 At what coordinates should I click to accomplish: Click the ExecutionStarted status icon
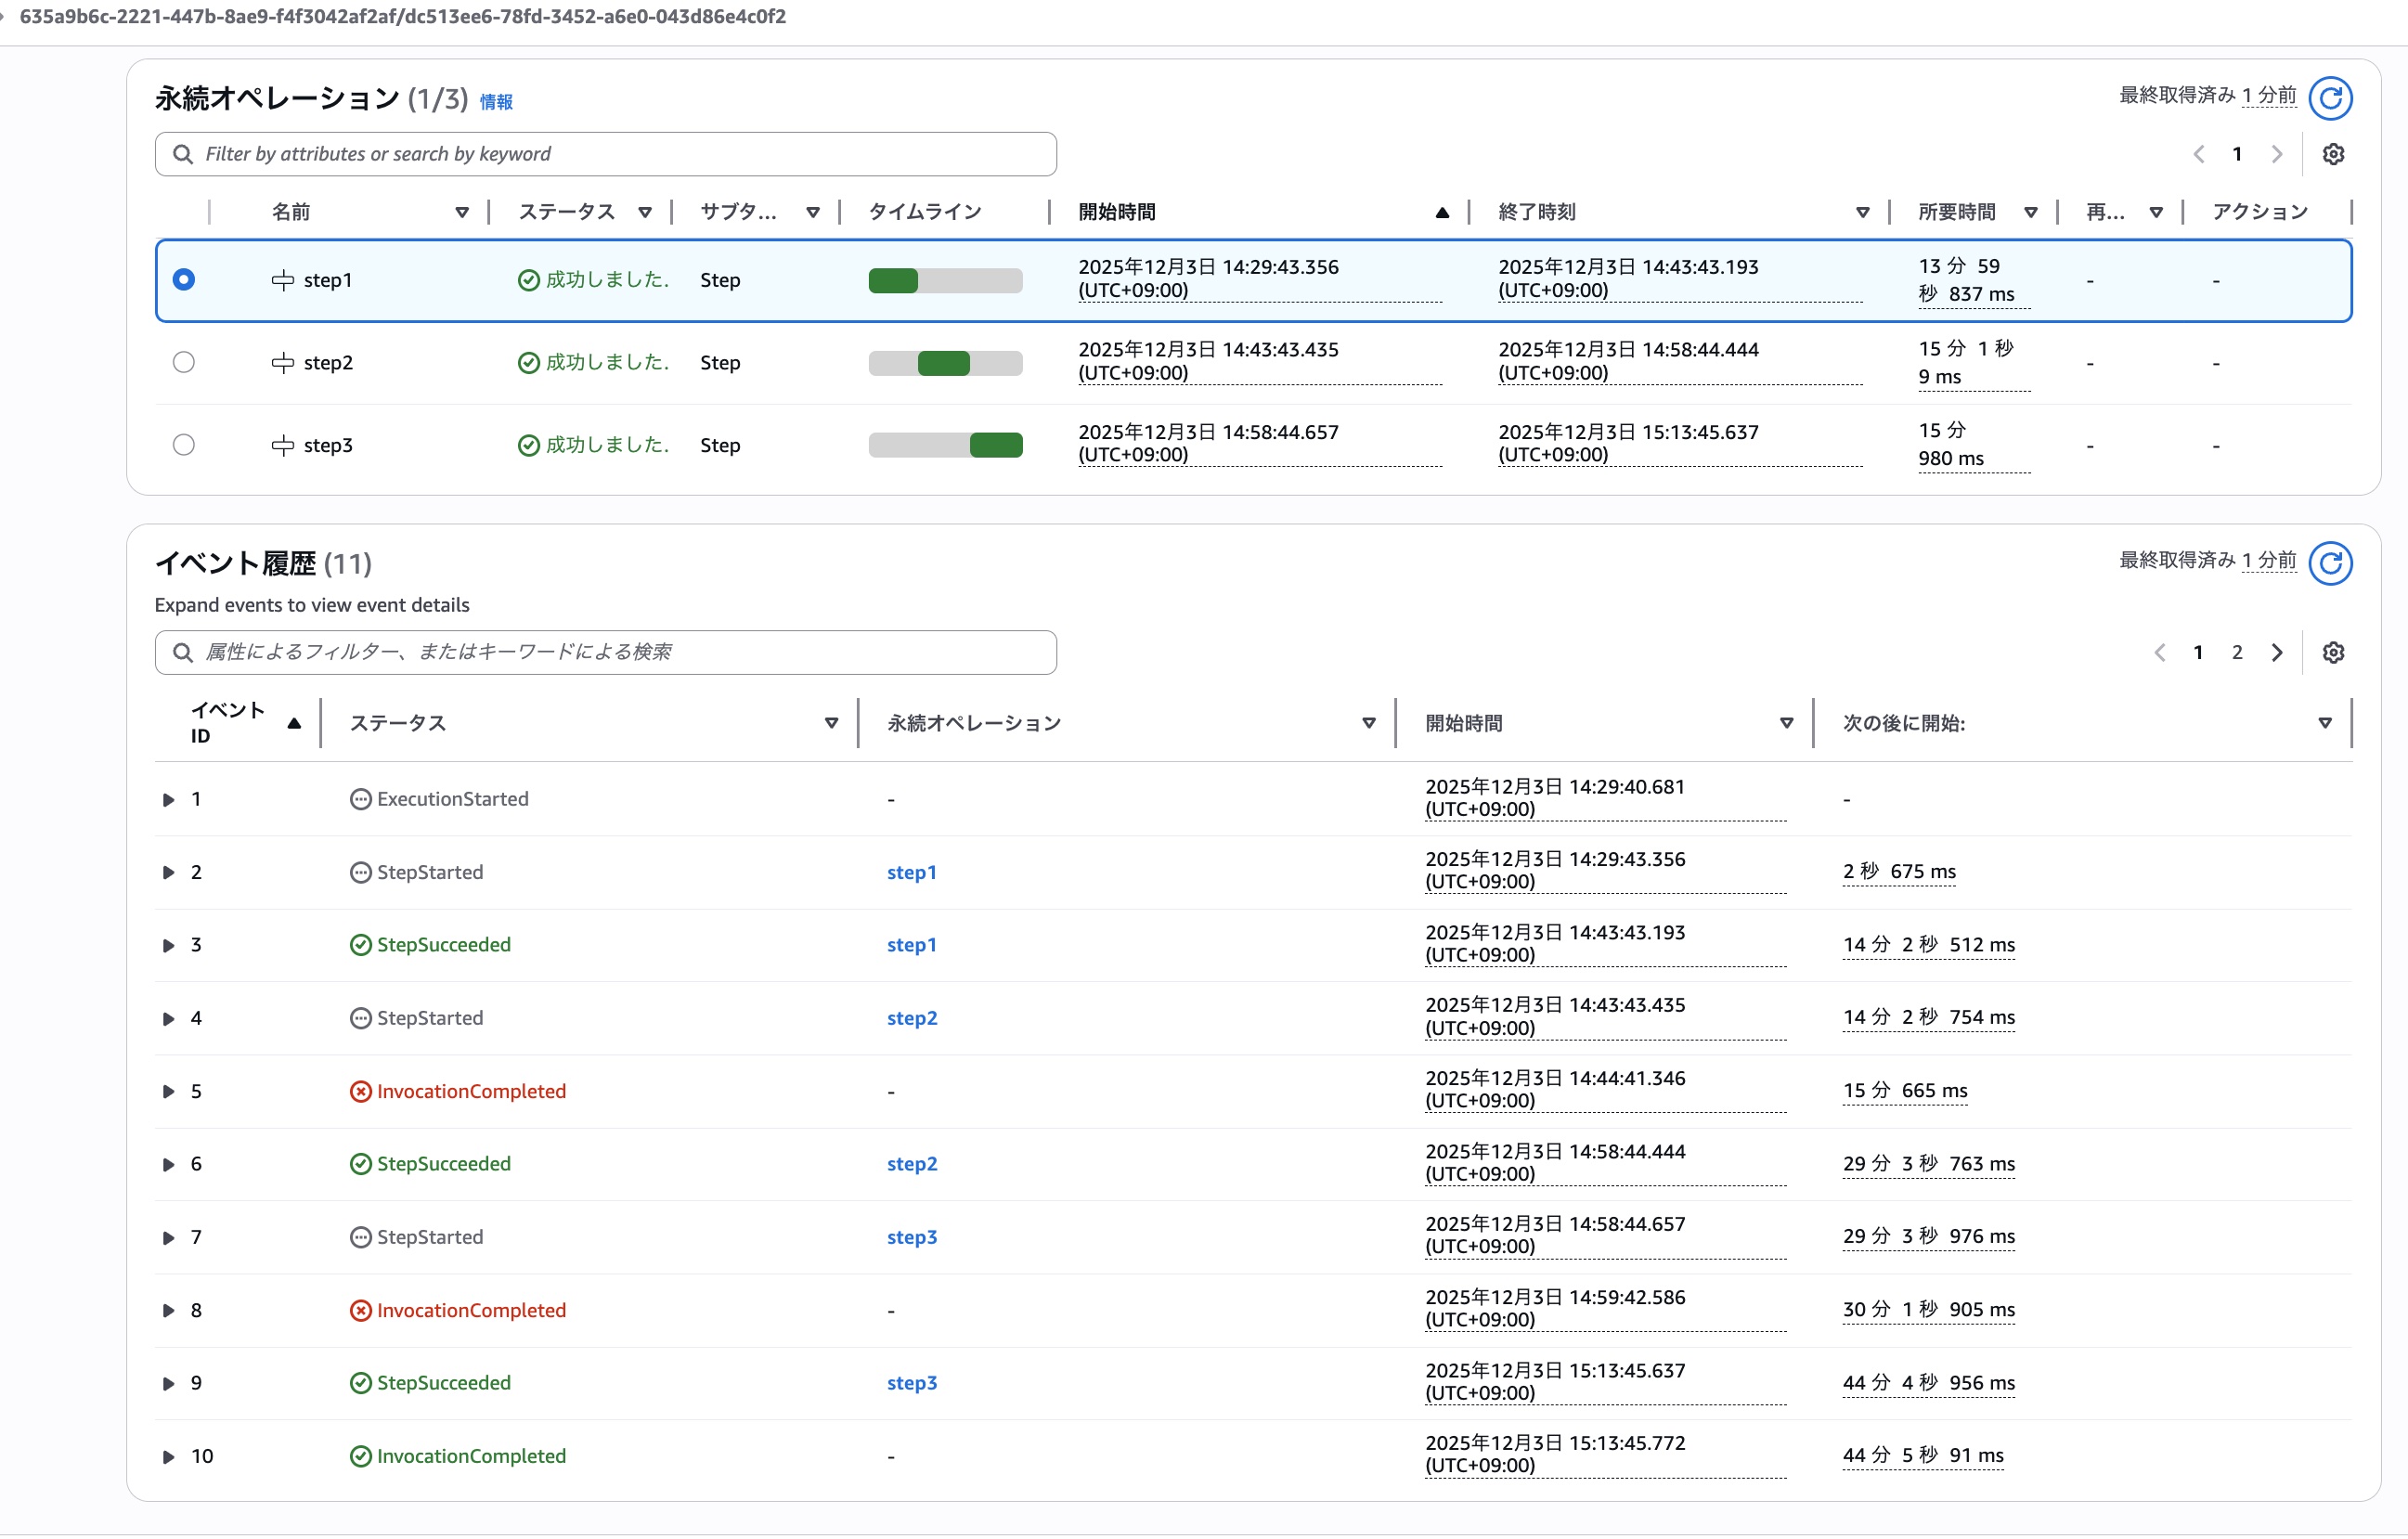[x=360, y=800]
